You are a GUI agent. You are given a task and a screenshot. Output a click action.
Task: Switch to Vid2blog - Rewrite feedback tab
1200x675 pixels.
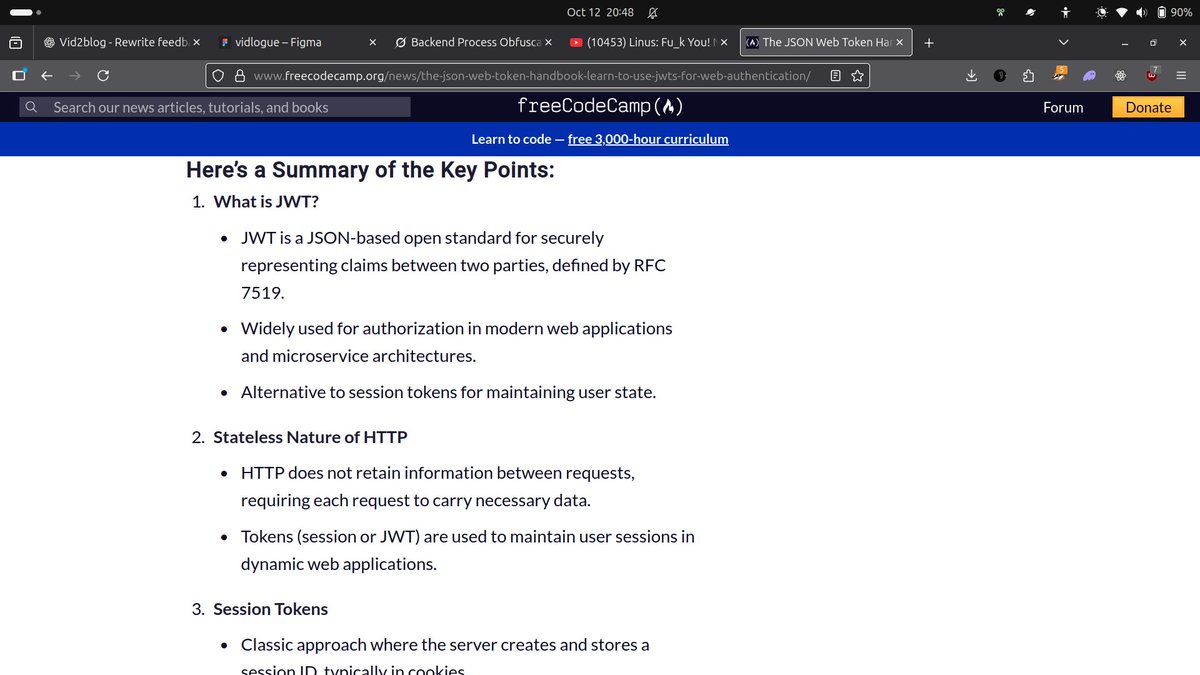pyautogui.click(x=120, y=43)
